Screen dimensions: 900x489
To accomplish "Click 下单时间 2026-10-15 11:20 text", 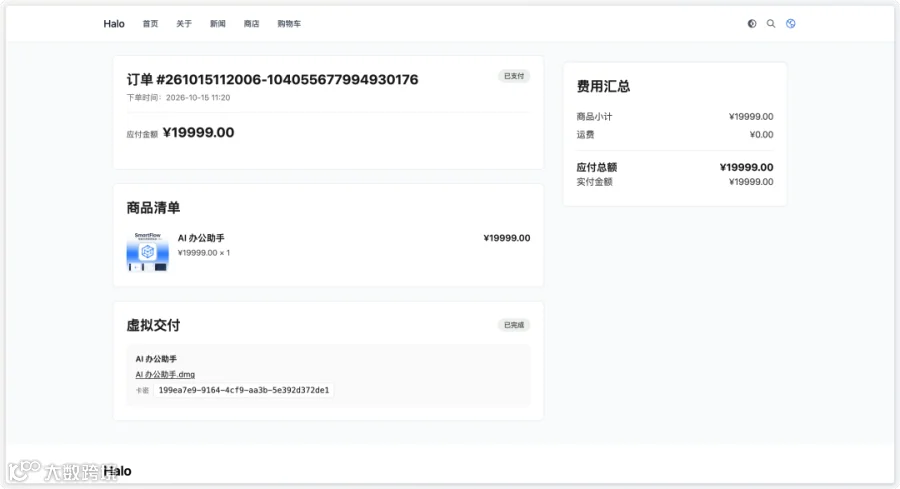I will (179, 98).
